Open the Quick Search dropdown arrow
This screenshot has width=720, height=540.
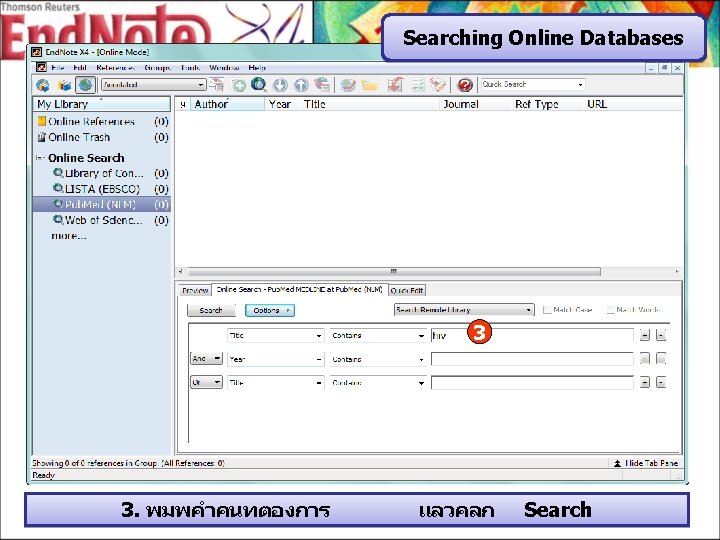(580, 85)
